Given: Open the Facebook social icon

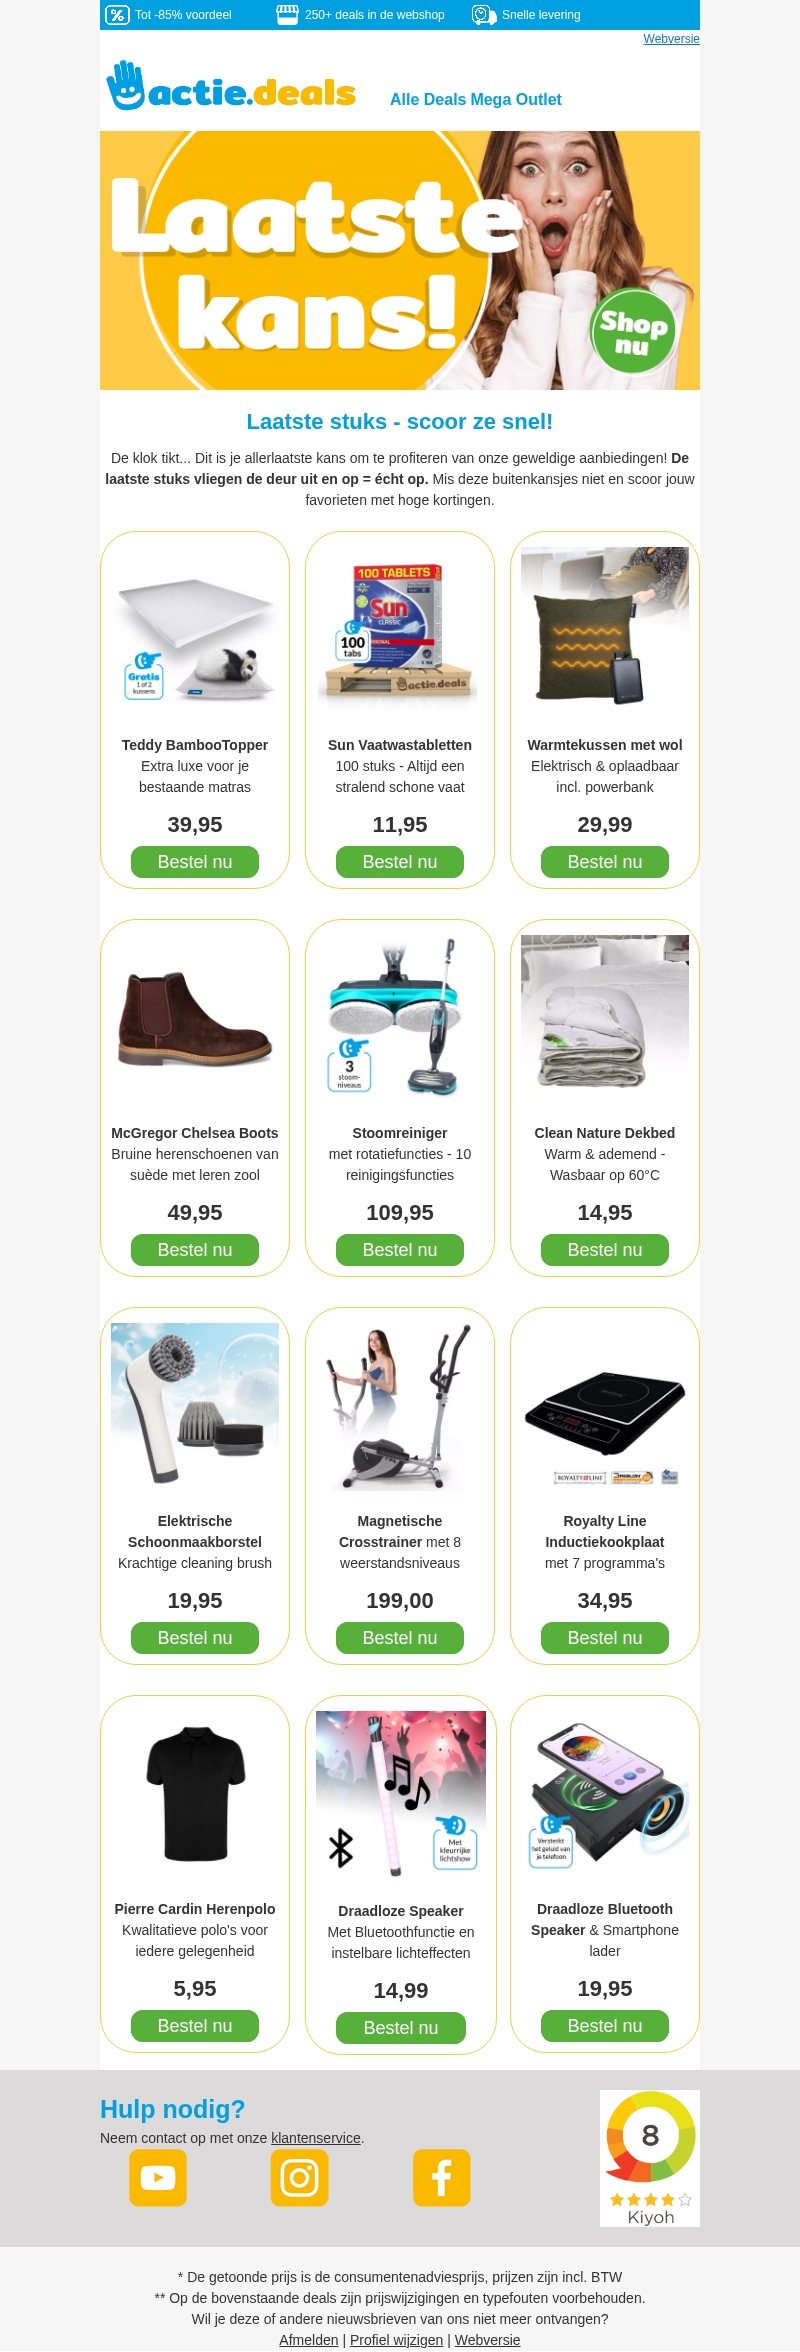Looking at the screenshot, I should click(x=441, y=2177).
